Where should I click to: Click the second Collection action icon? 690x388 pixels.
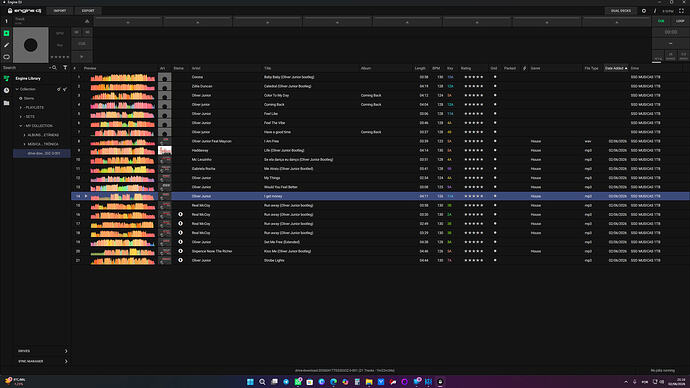click(x=65, y=89)
